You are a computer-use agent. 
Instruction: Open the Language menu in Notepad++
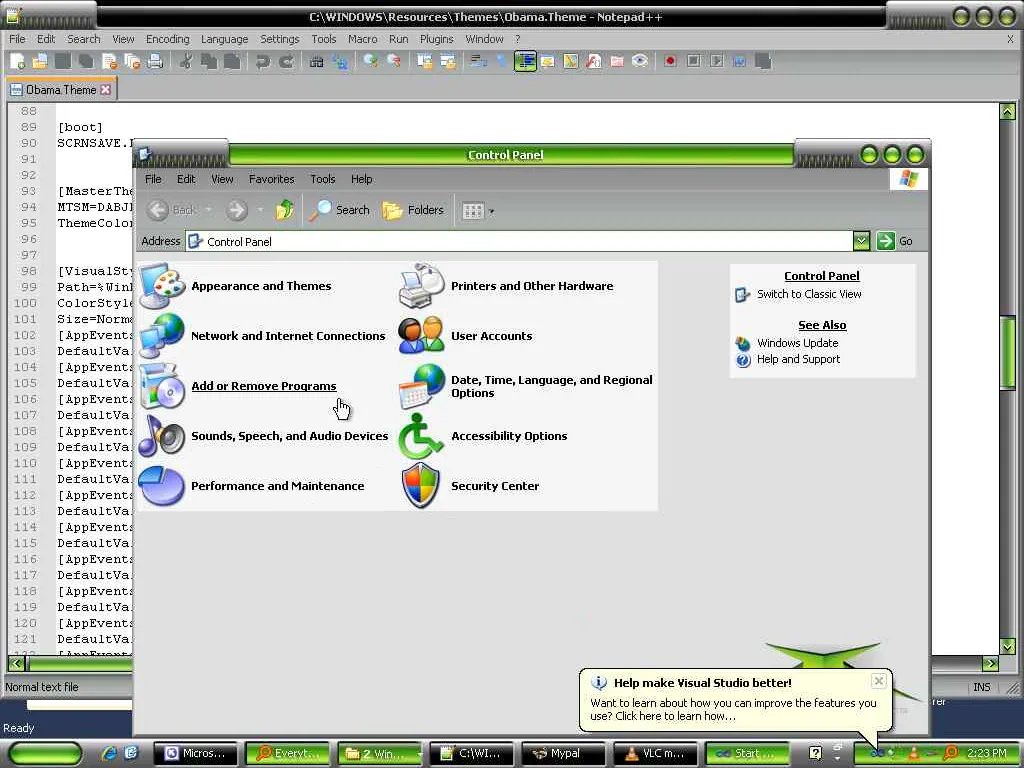point(225,39)
